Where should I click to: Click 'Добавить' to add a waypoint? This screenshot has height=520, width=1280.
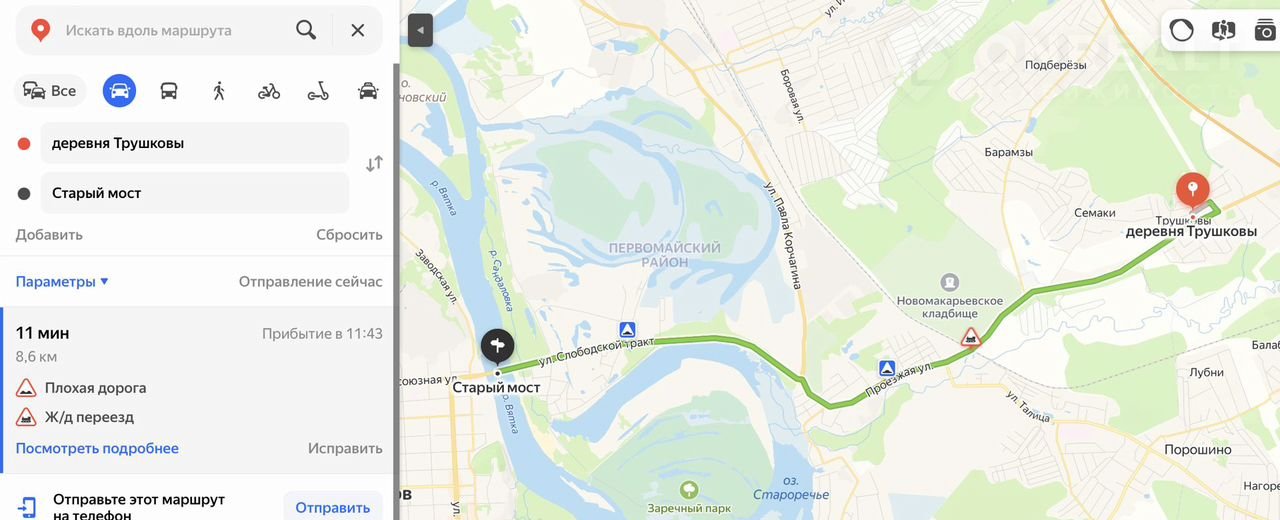[49, 235]
